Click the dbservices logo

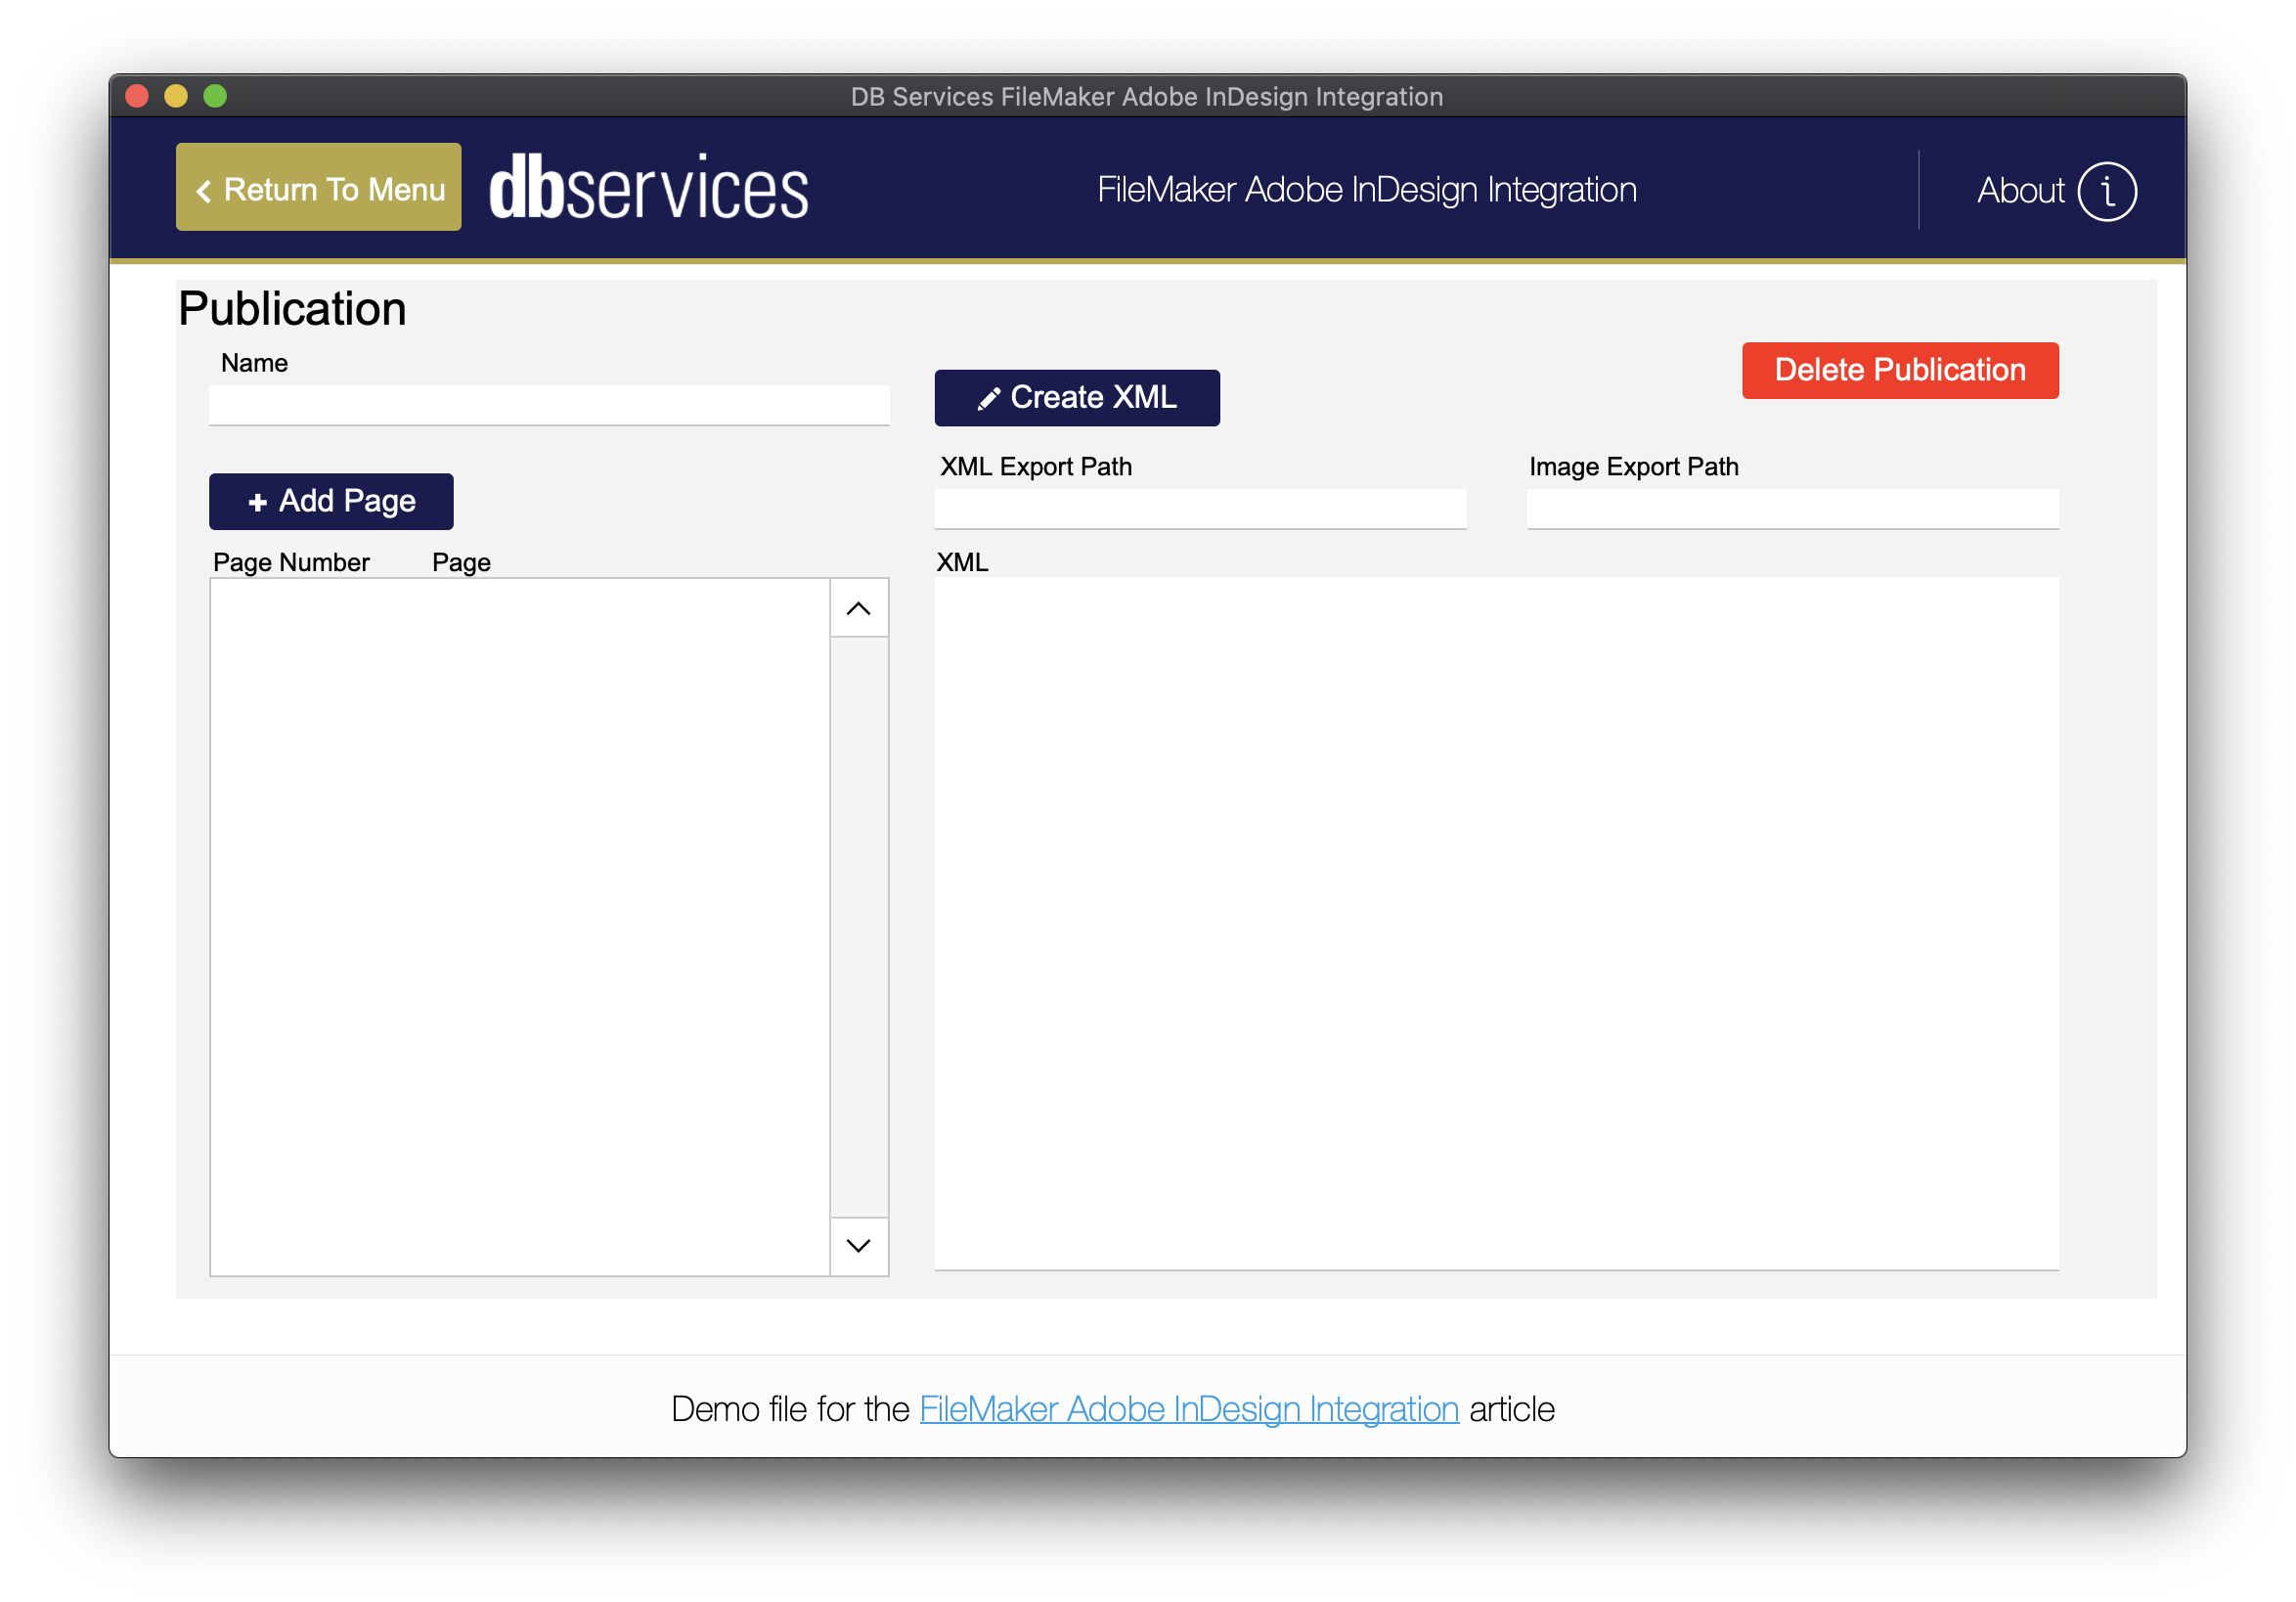point(648,188)
